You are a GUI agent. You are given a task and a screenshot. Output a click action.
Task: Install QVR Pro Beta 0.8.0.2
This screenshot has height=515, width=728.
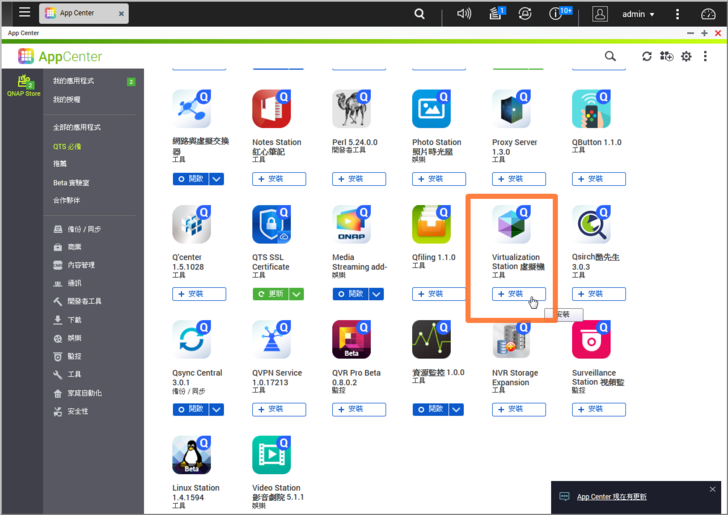[x=359, y=409]
